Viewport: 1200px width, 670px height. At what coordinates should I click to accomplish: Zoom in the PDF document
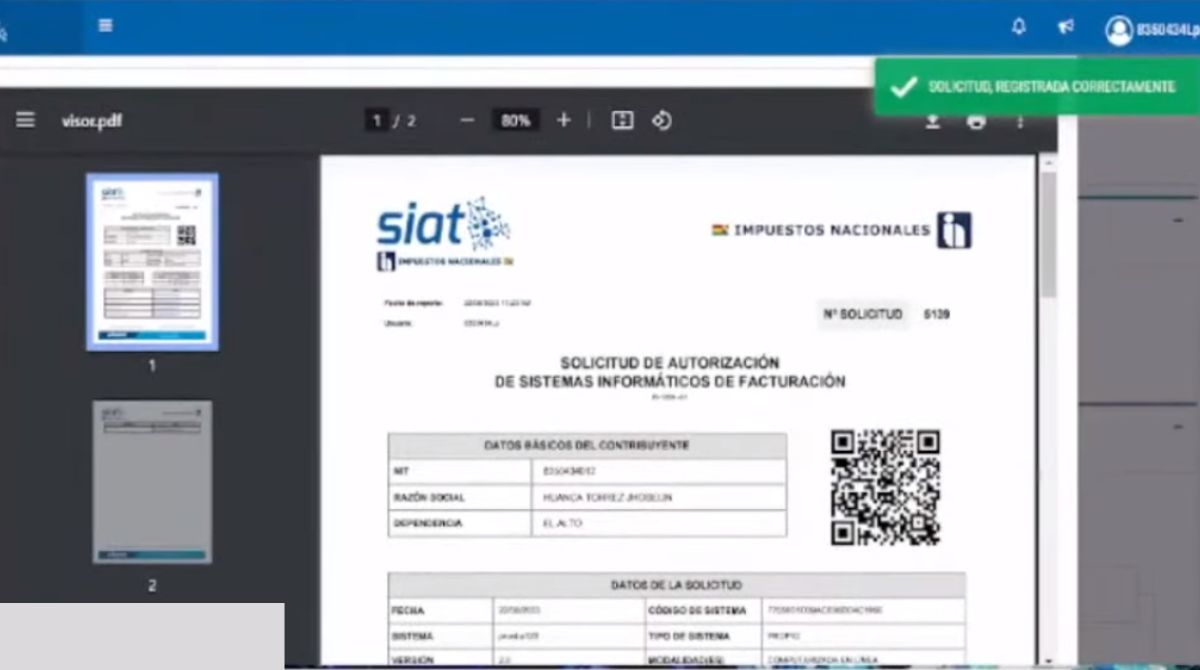click(563, 121)
